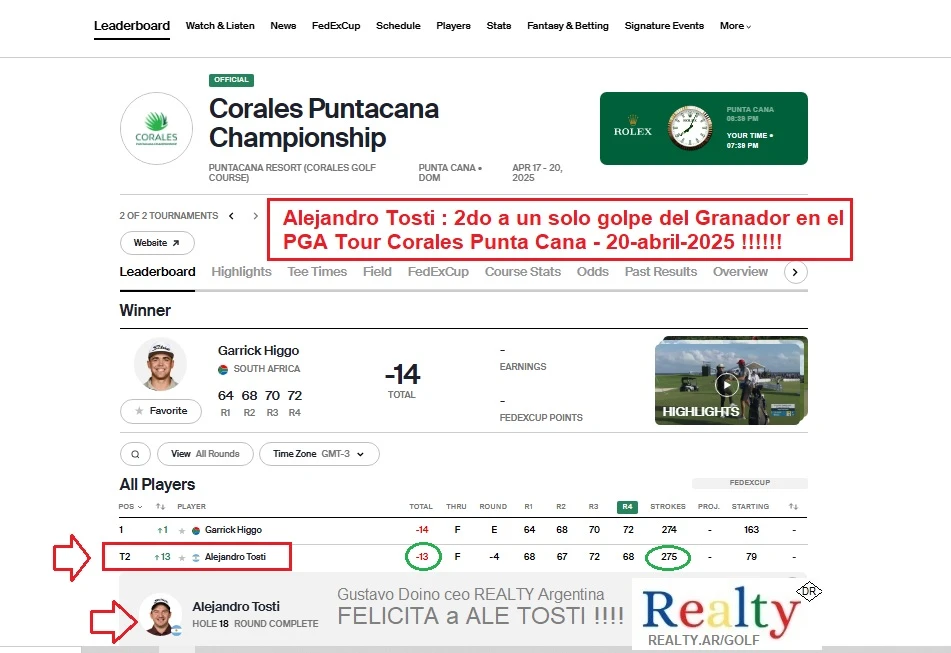Switch to the FedExCup tournament tab

tap(438, 272)
